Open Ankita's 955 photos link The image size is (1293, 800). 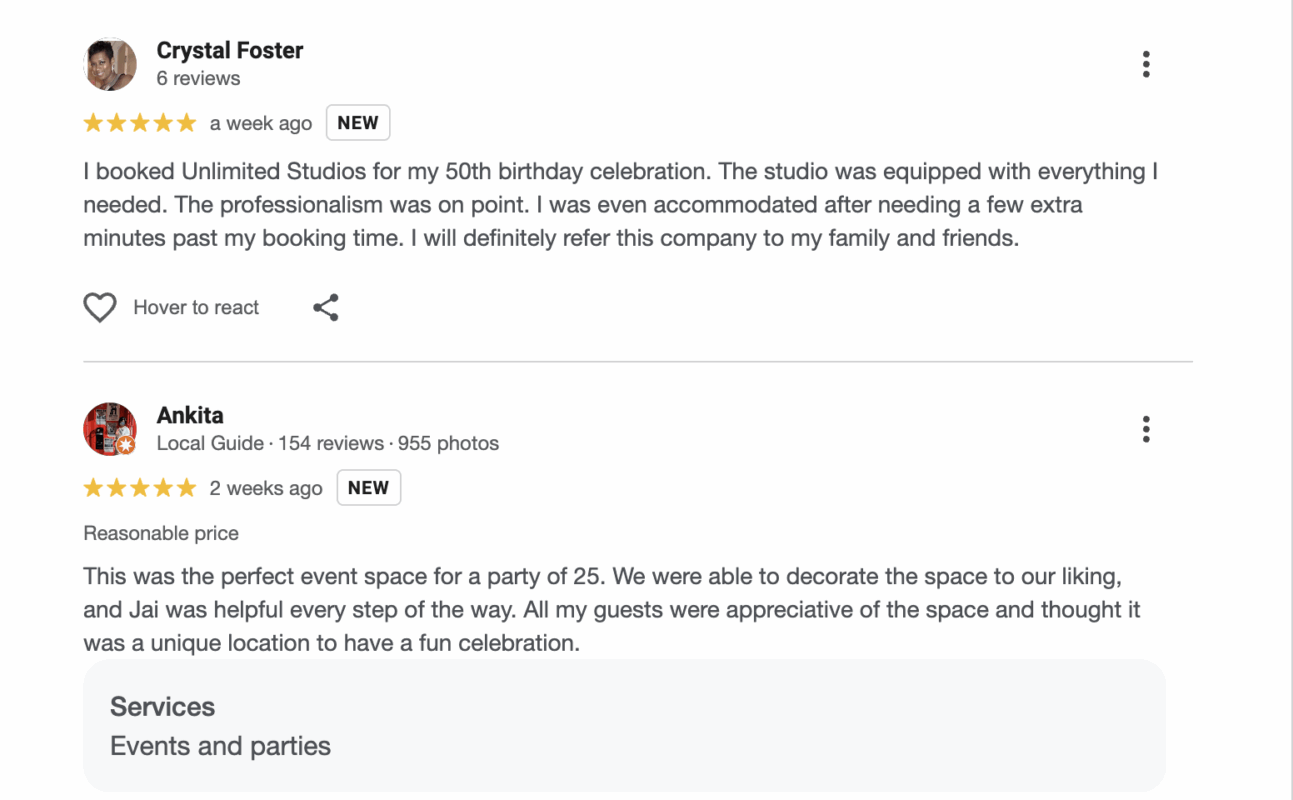point(449,443)
